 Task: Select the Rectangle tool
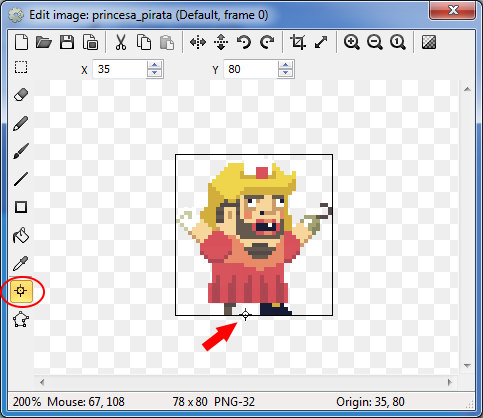click(21, 207)
